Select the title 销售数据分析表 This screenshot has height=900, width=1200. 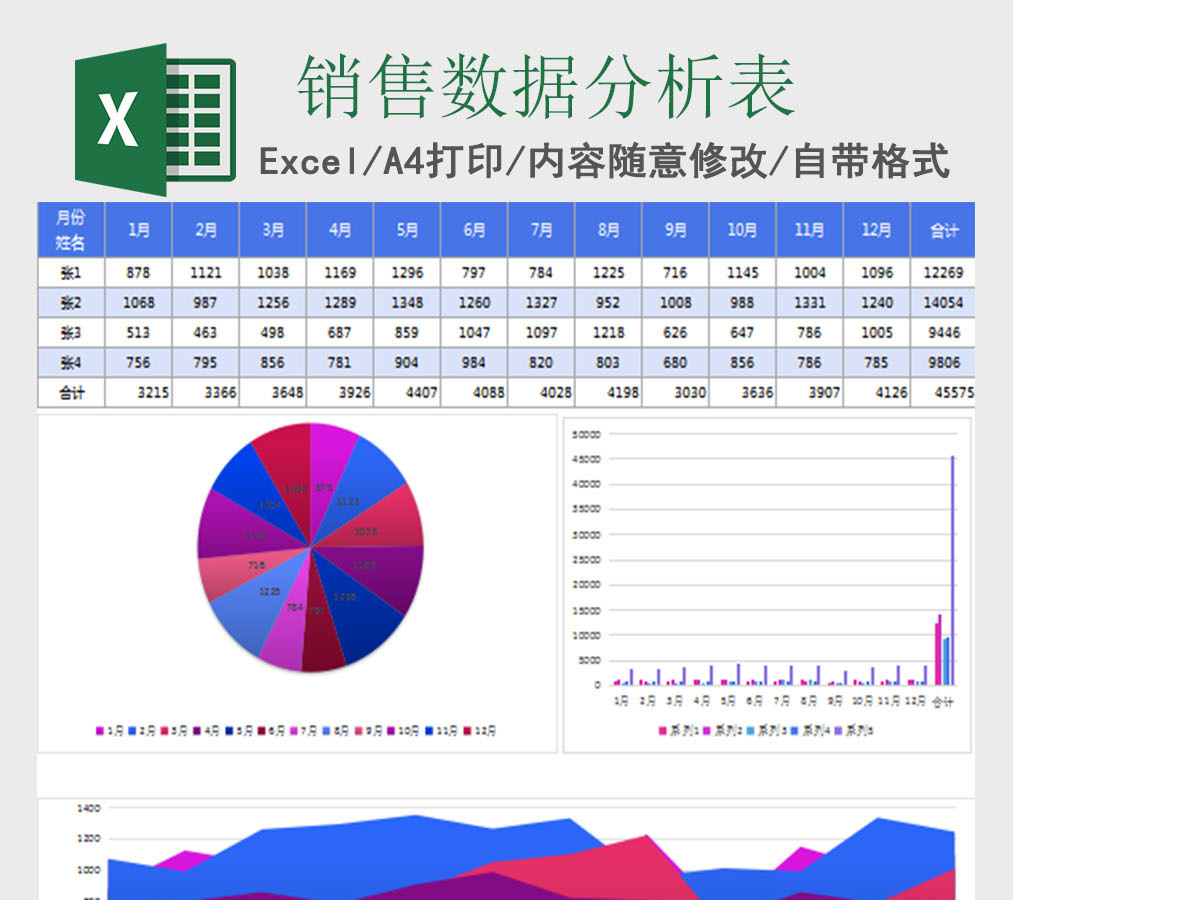[x=546, y=88]
